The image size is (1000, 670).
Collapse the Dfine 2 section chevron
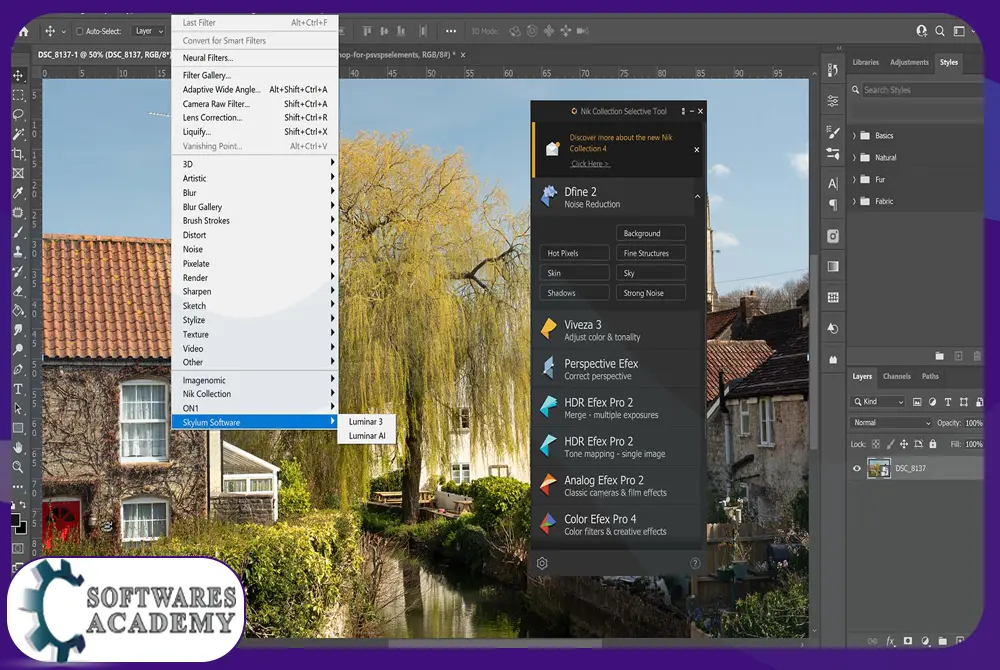tap(697, 196)
